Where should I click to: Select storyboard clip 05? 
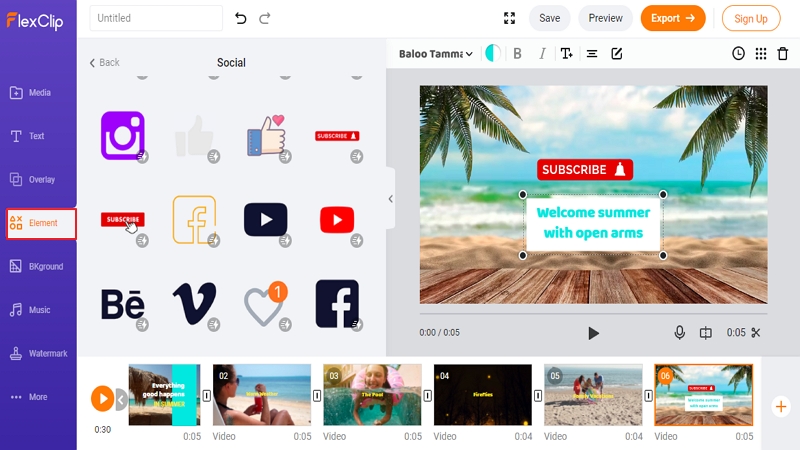point(593,395)
